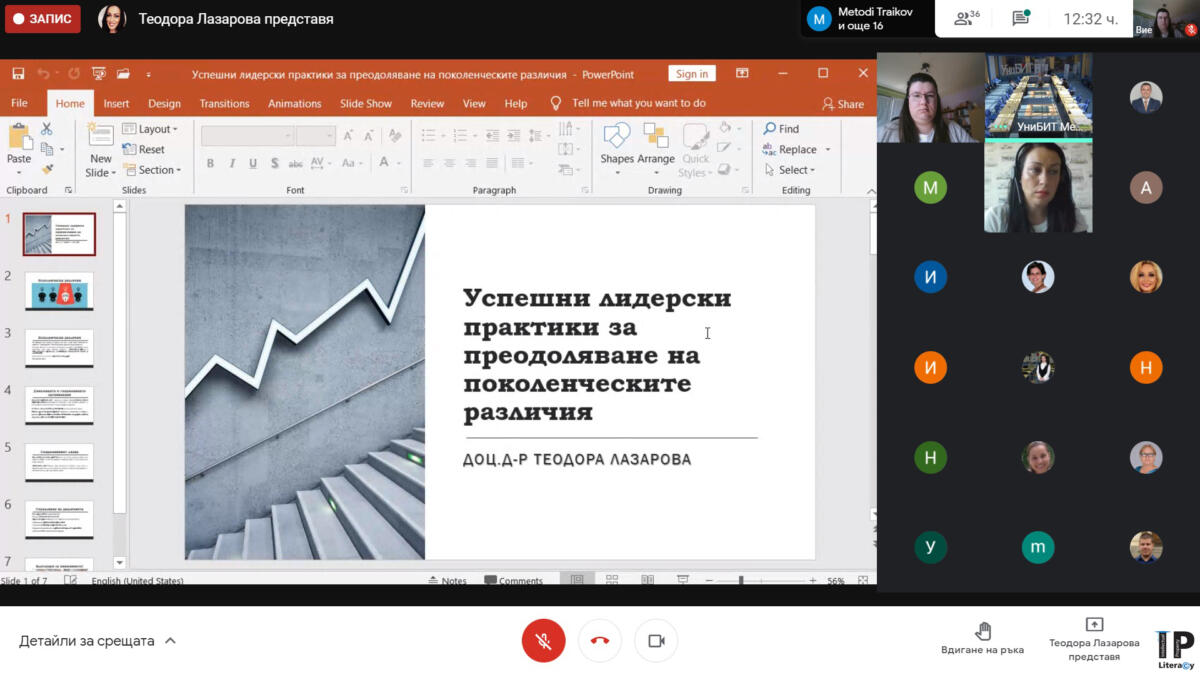Open the Help tab
The width and height of the screenshot is (1200, 675).
tap(515, 103)
